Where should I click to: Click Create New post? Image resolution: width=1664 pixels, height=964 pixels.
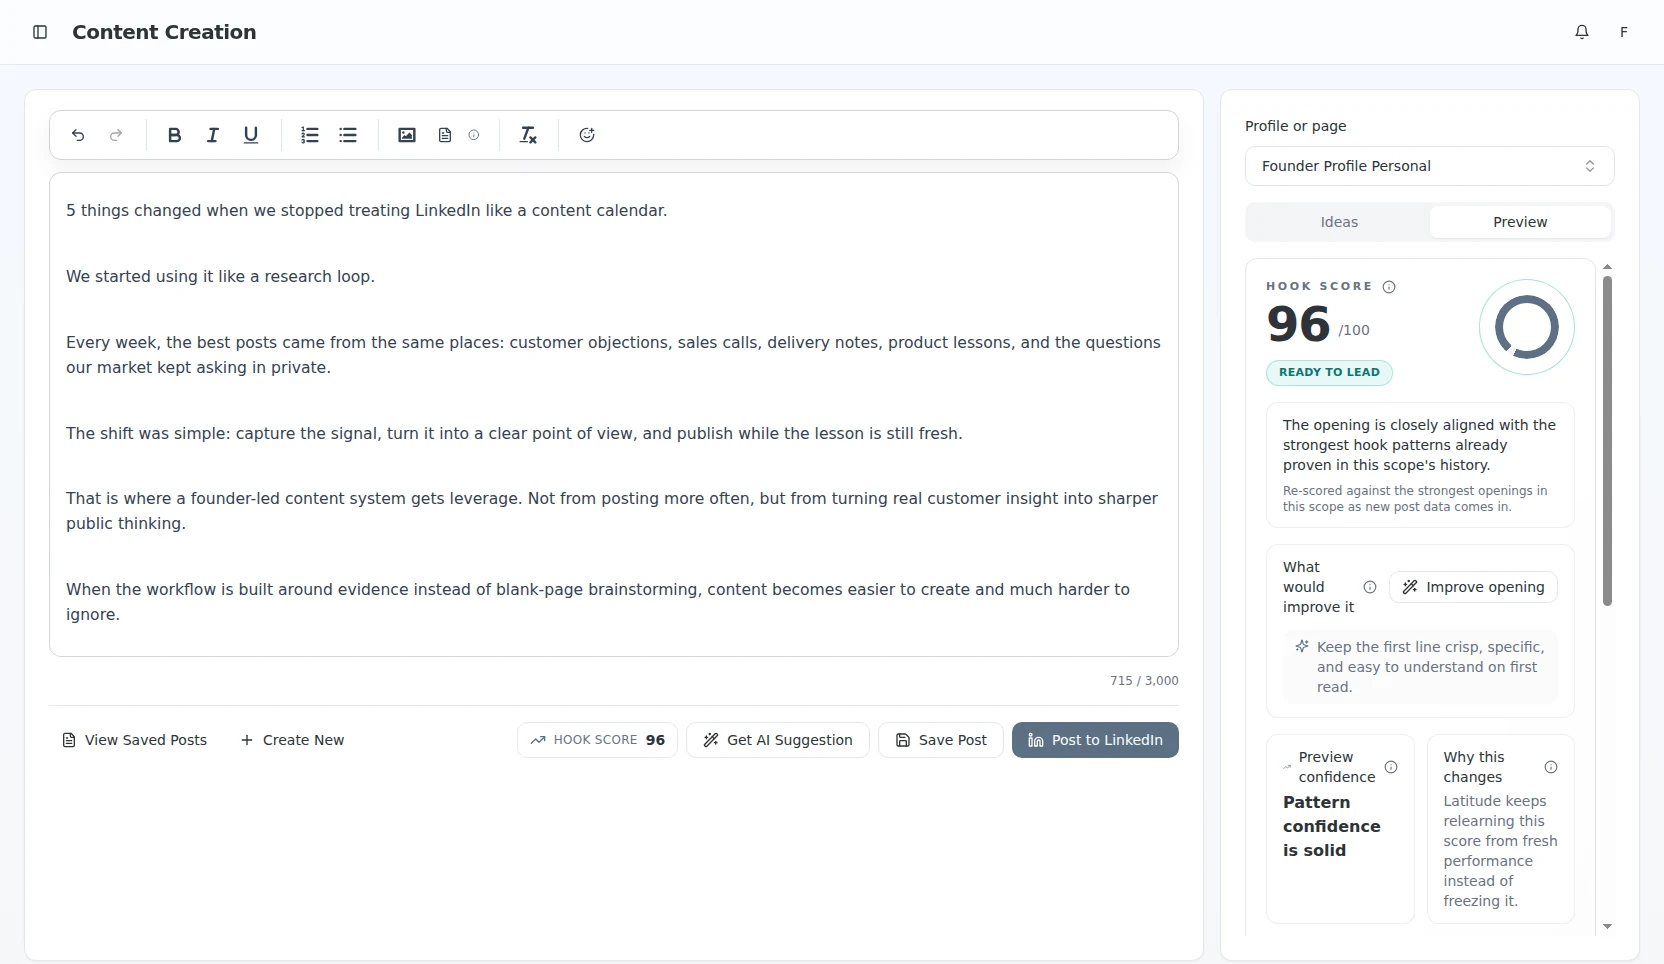[292, 740]
